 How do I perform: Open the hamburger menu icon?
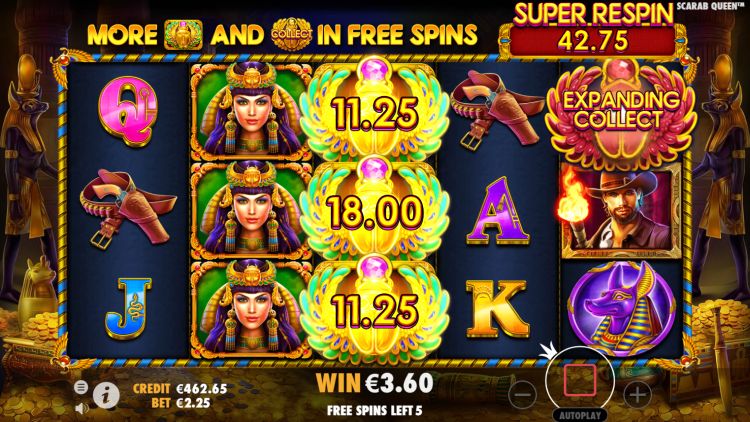click(x=81, y=387)
